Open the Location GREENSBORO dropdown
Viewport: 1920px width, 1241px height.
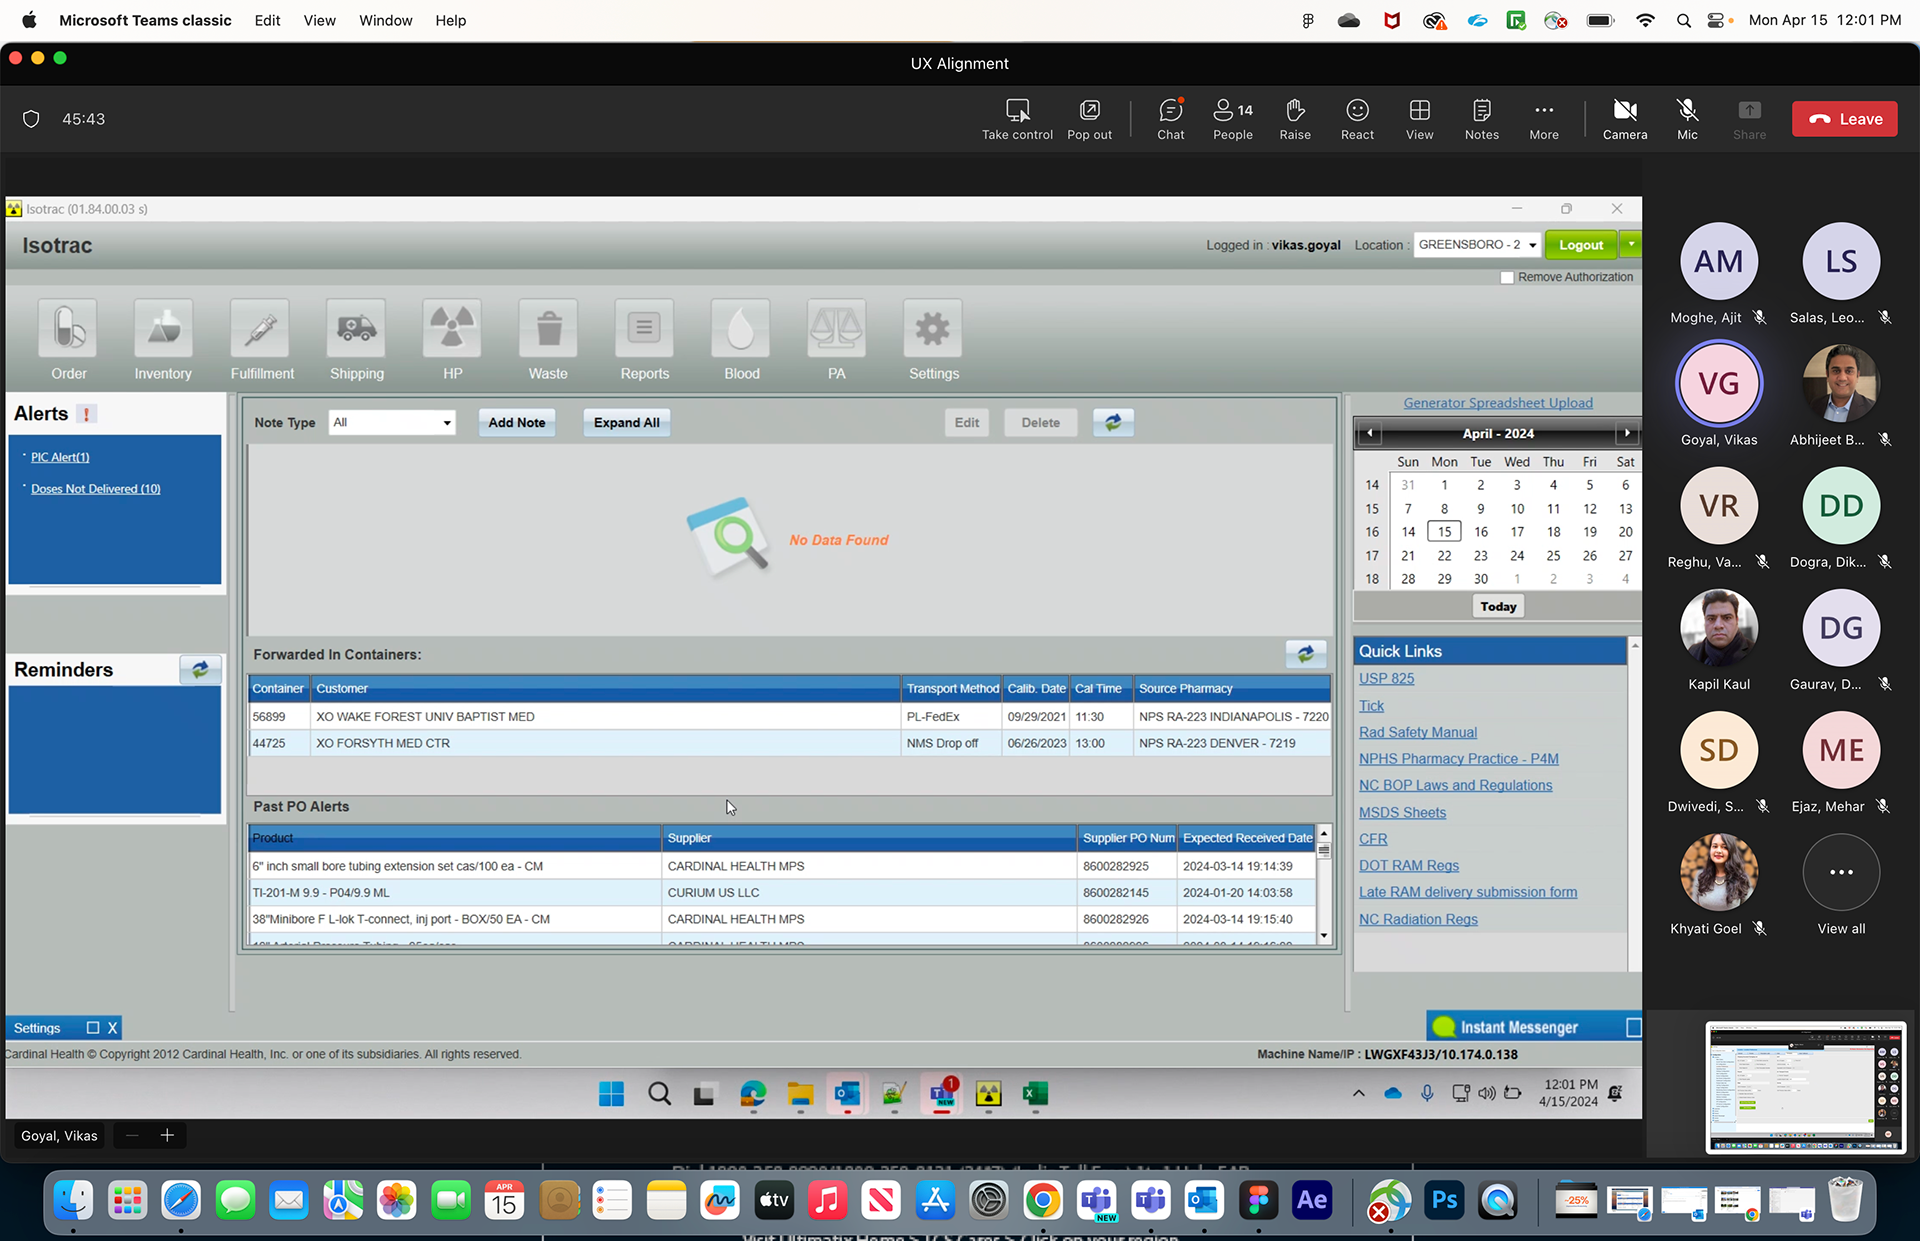1477,245
